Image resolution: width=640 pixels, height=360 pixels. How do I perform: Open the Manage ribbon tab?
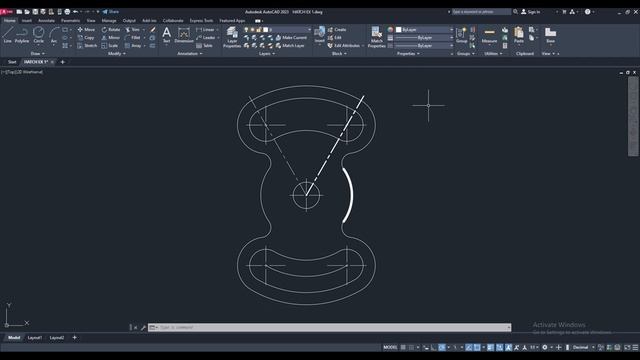(x=109, y=20)
